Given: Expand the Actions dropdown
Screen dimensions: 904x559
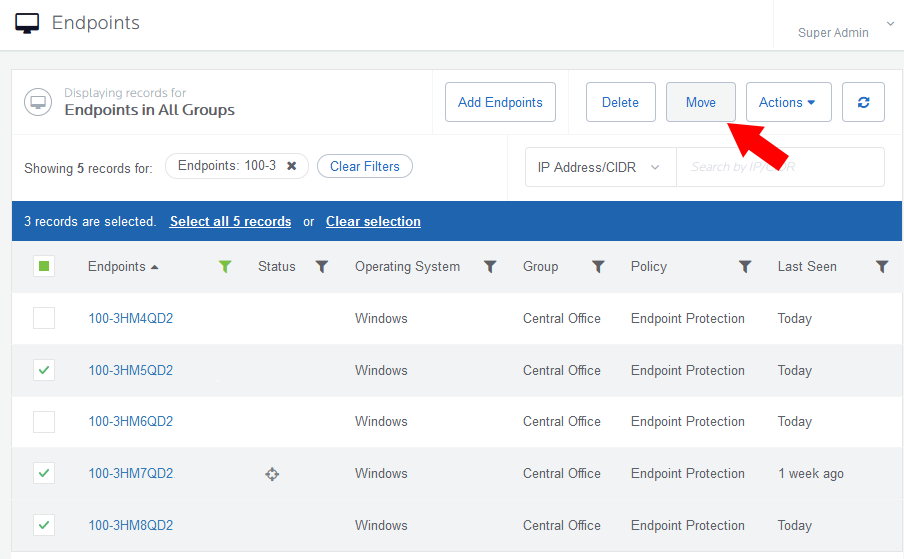Looking at the screenshot, I should [x=788, y=102].
